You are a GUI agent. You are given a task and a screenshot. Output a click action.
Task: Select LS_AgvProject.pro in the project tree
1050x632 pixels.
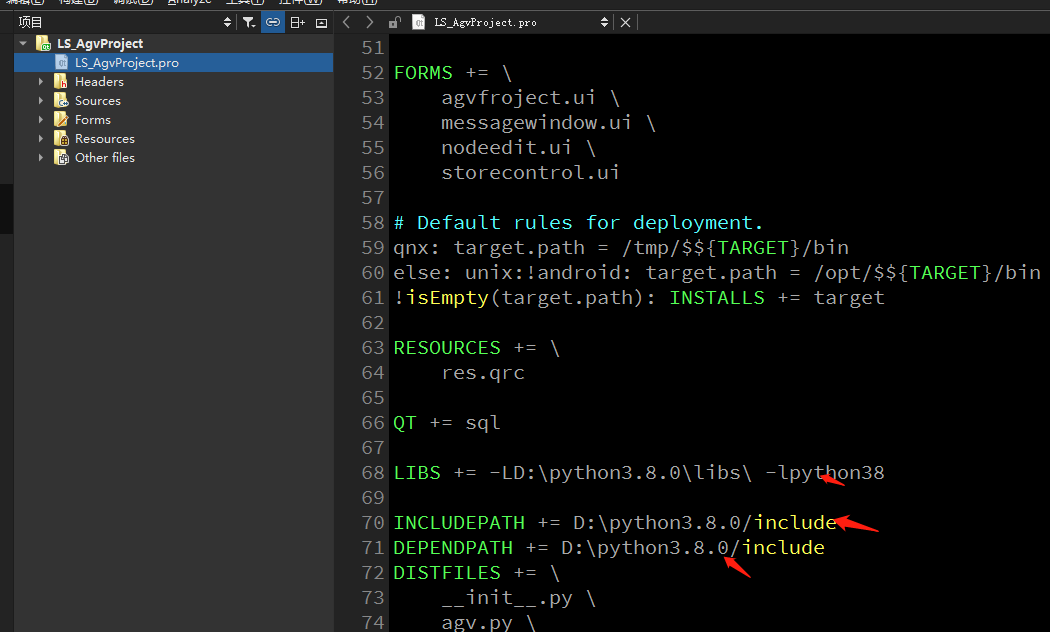point(127,63)
